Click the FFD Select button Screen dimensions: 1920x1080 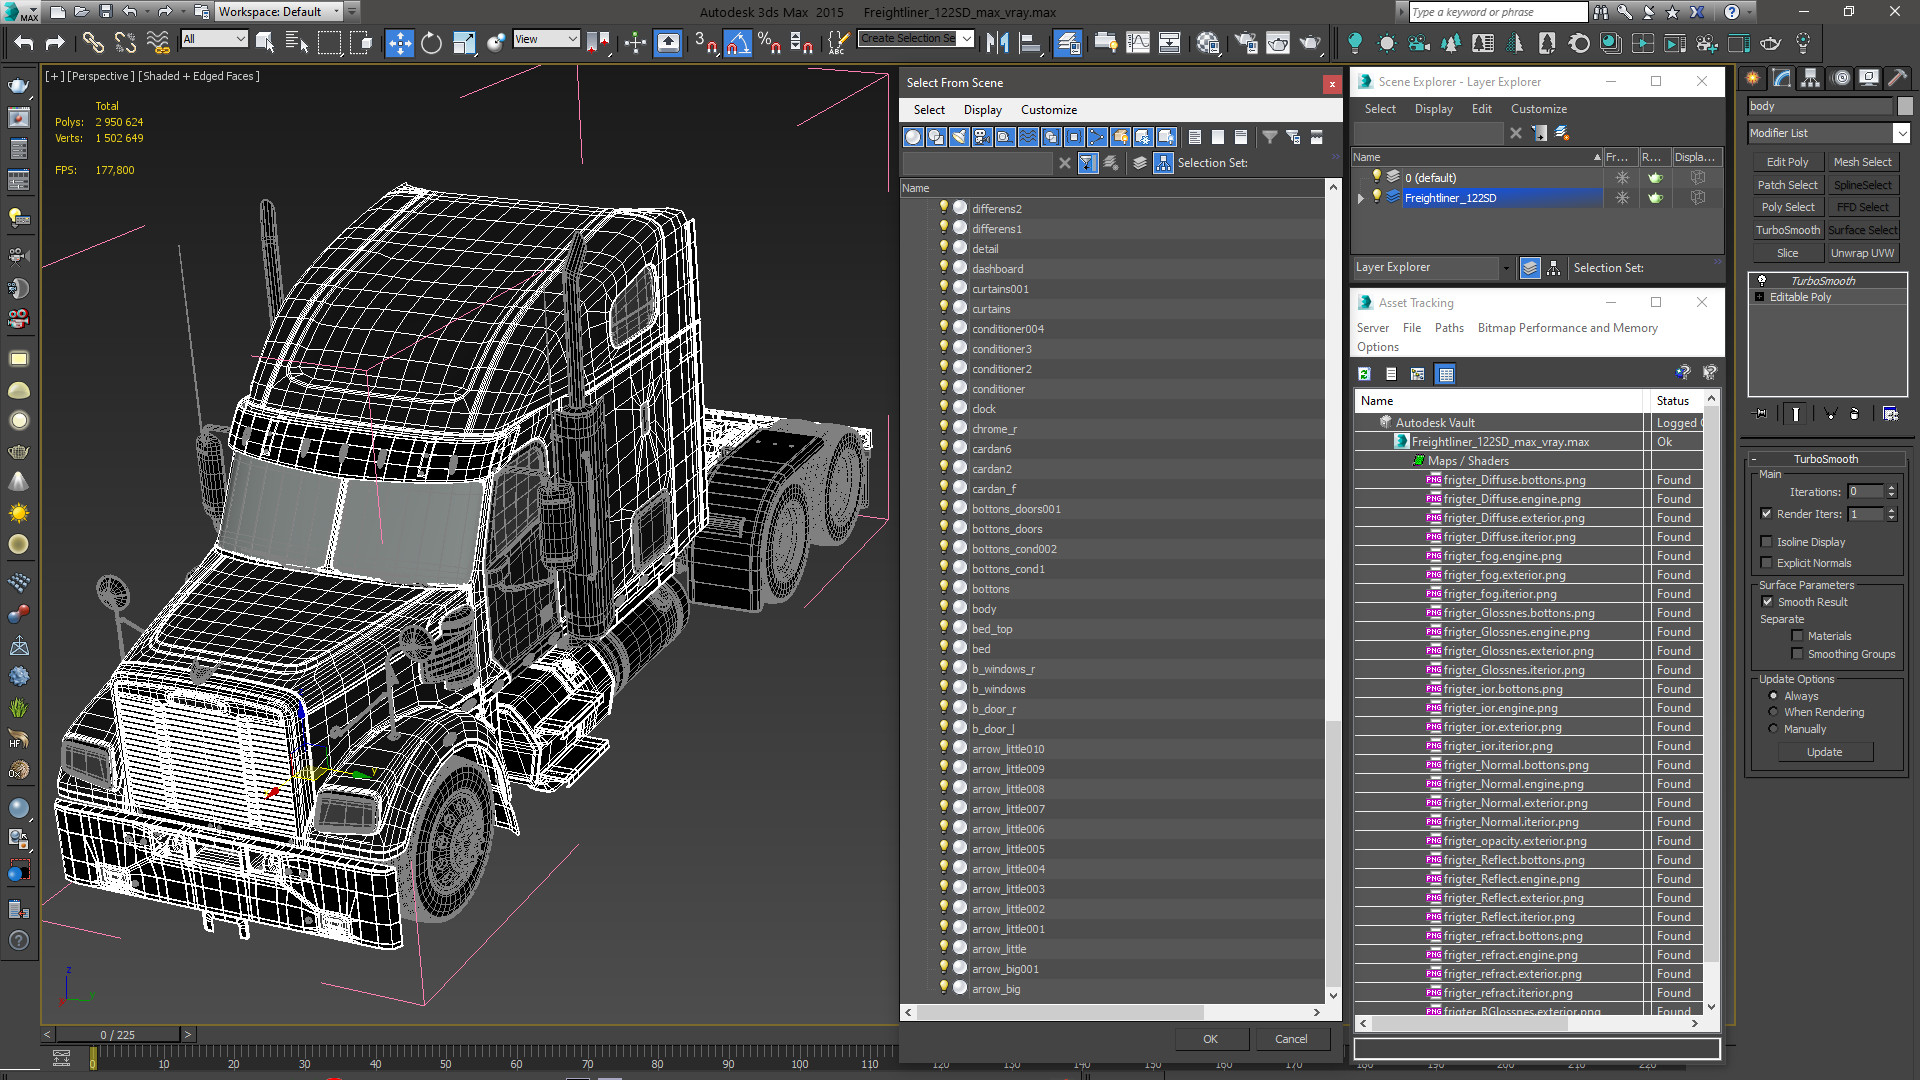tap(1862, 207)
